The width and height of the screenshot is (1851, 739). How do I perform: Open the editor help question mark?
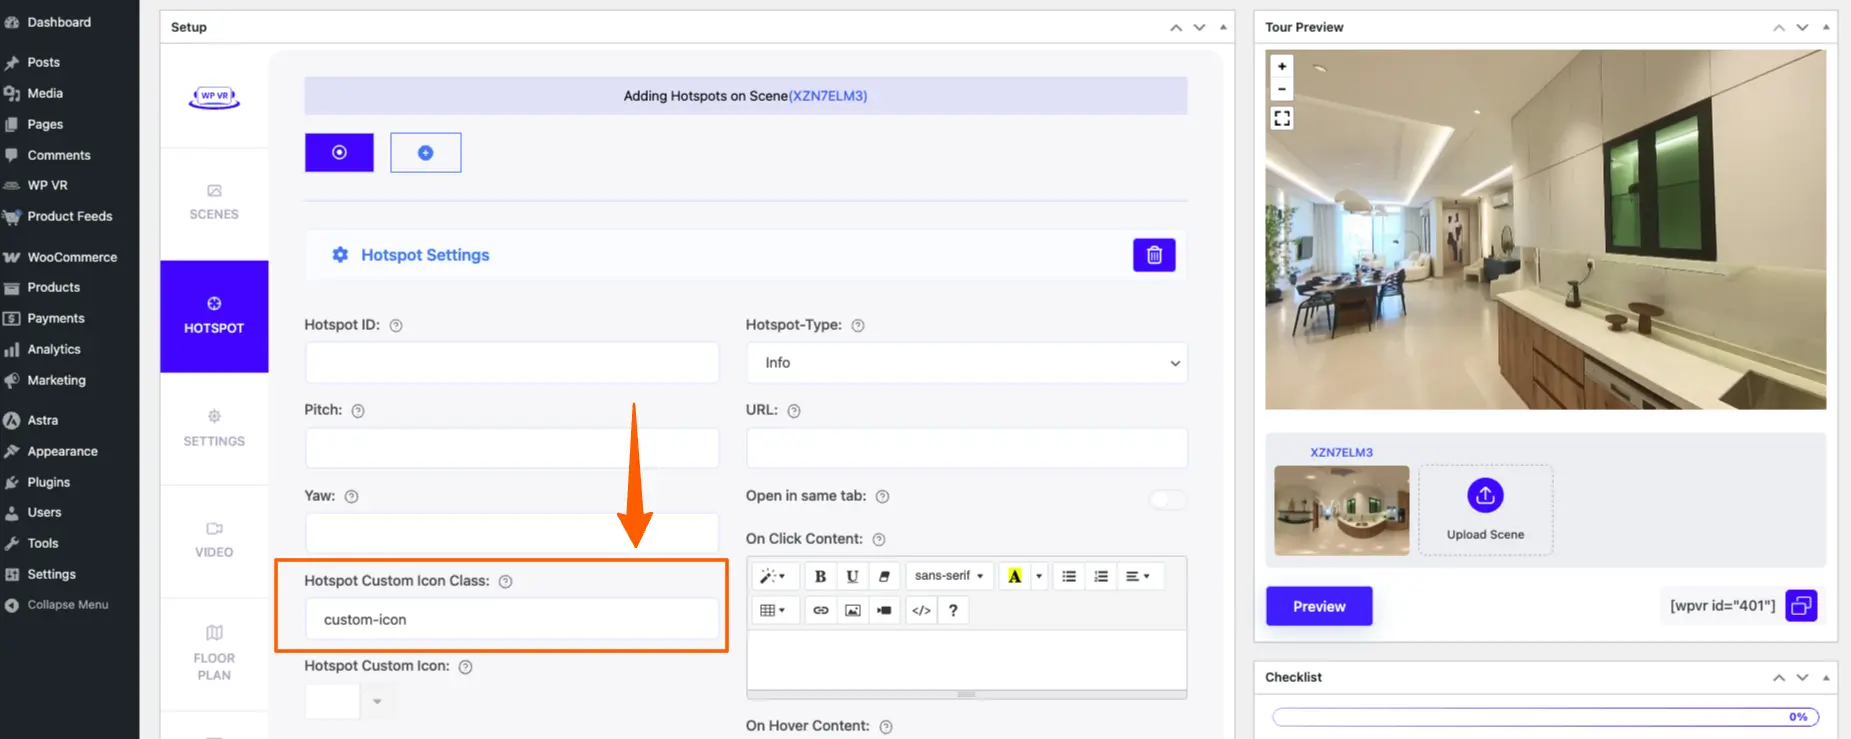click(953, 610)
